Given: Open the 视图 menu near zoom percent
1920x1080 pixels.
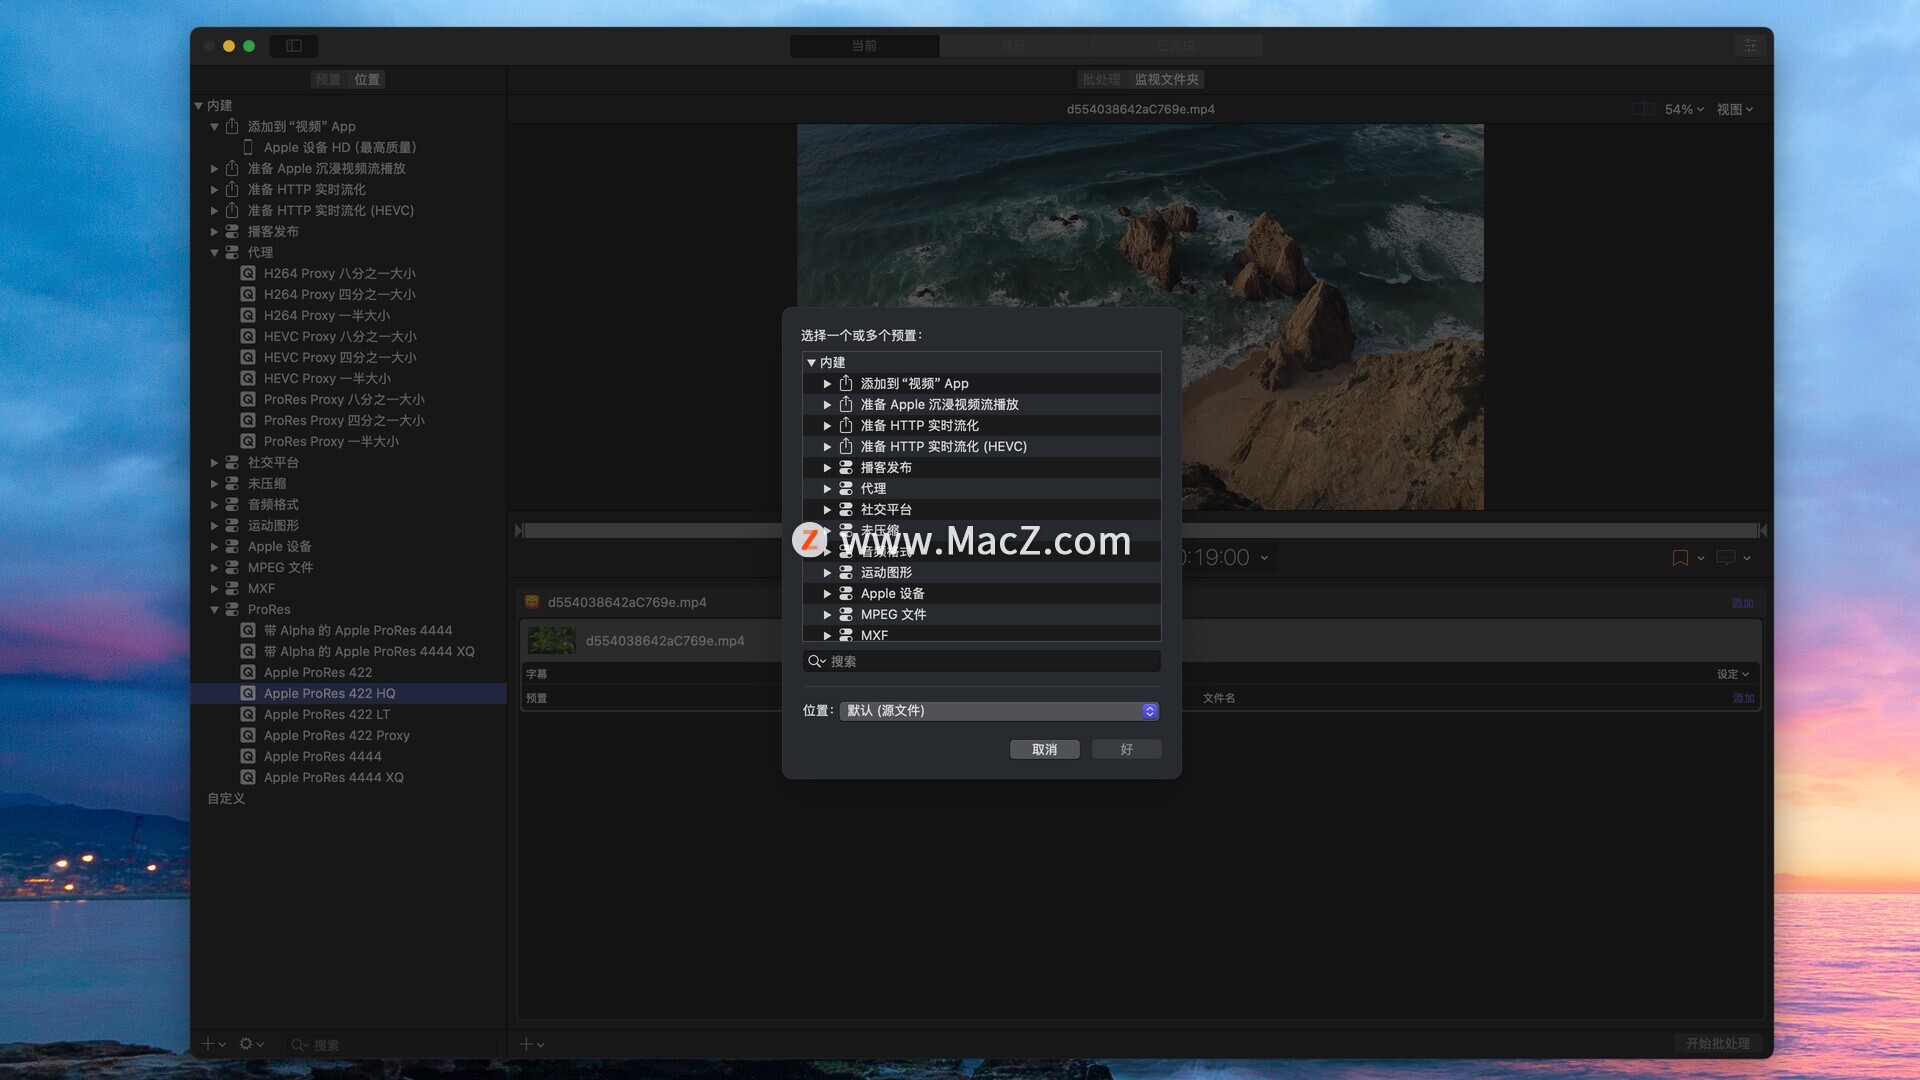Looking at the screenshot, I should tap(1734, 109).
